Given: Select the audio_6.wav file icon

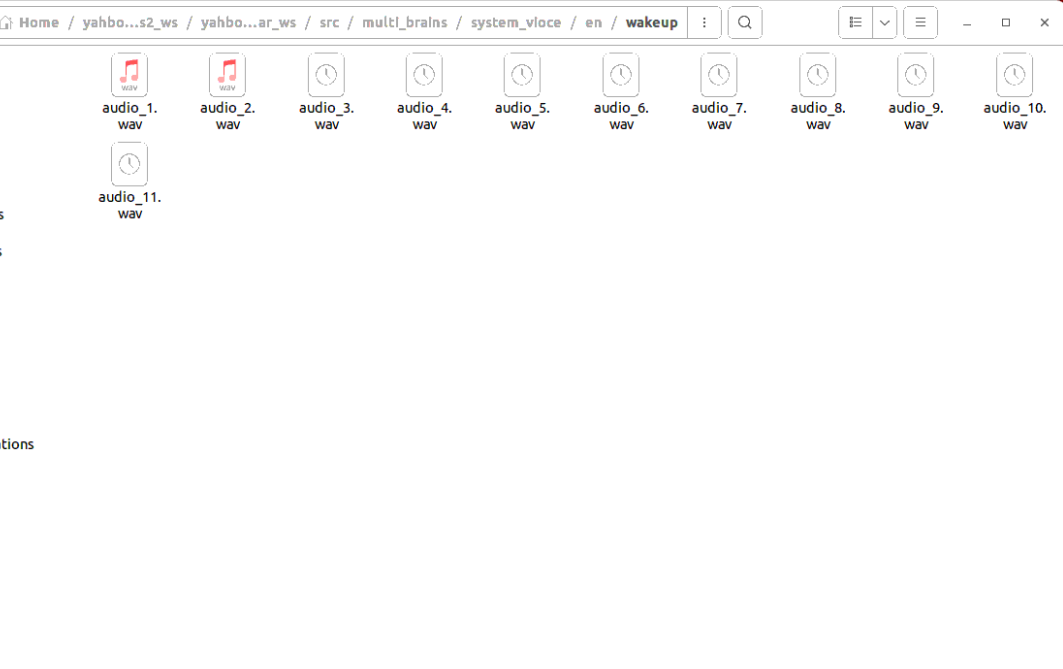Looking at the screenshot, I should (x=621, y=75).
